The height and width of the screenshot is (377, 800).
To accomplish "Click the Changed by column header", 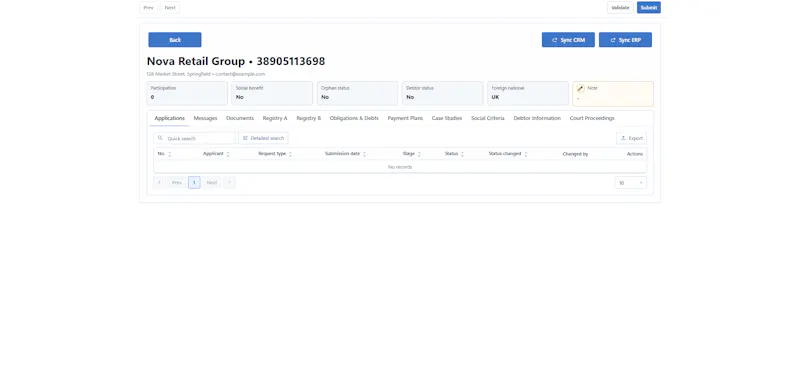I will click(575, 154).
